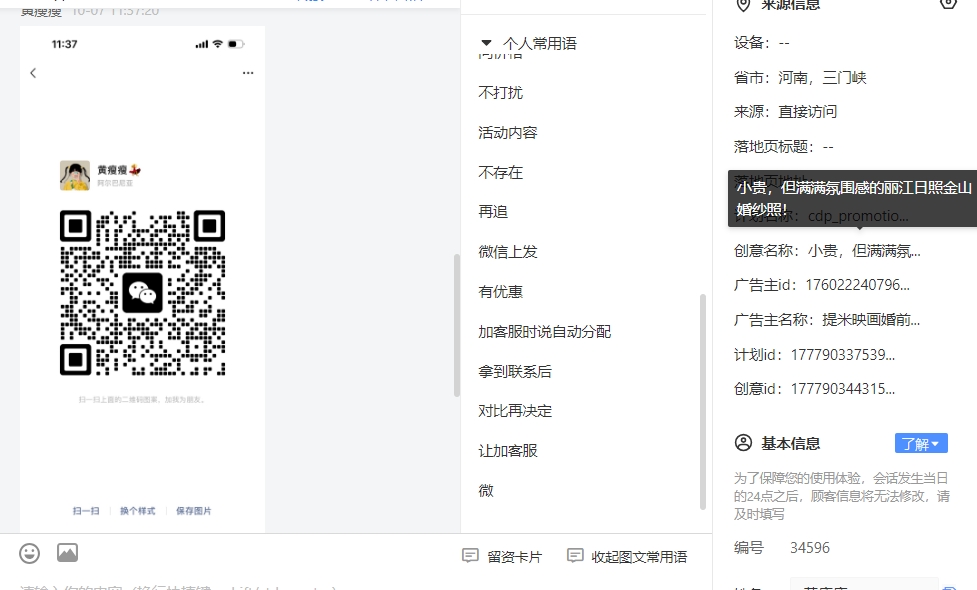The image size is (977, 590).
Task: Select the 再追 quick phrase
Action: tap(493, 212)
